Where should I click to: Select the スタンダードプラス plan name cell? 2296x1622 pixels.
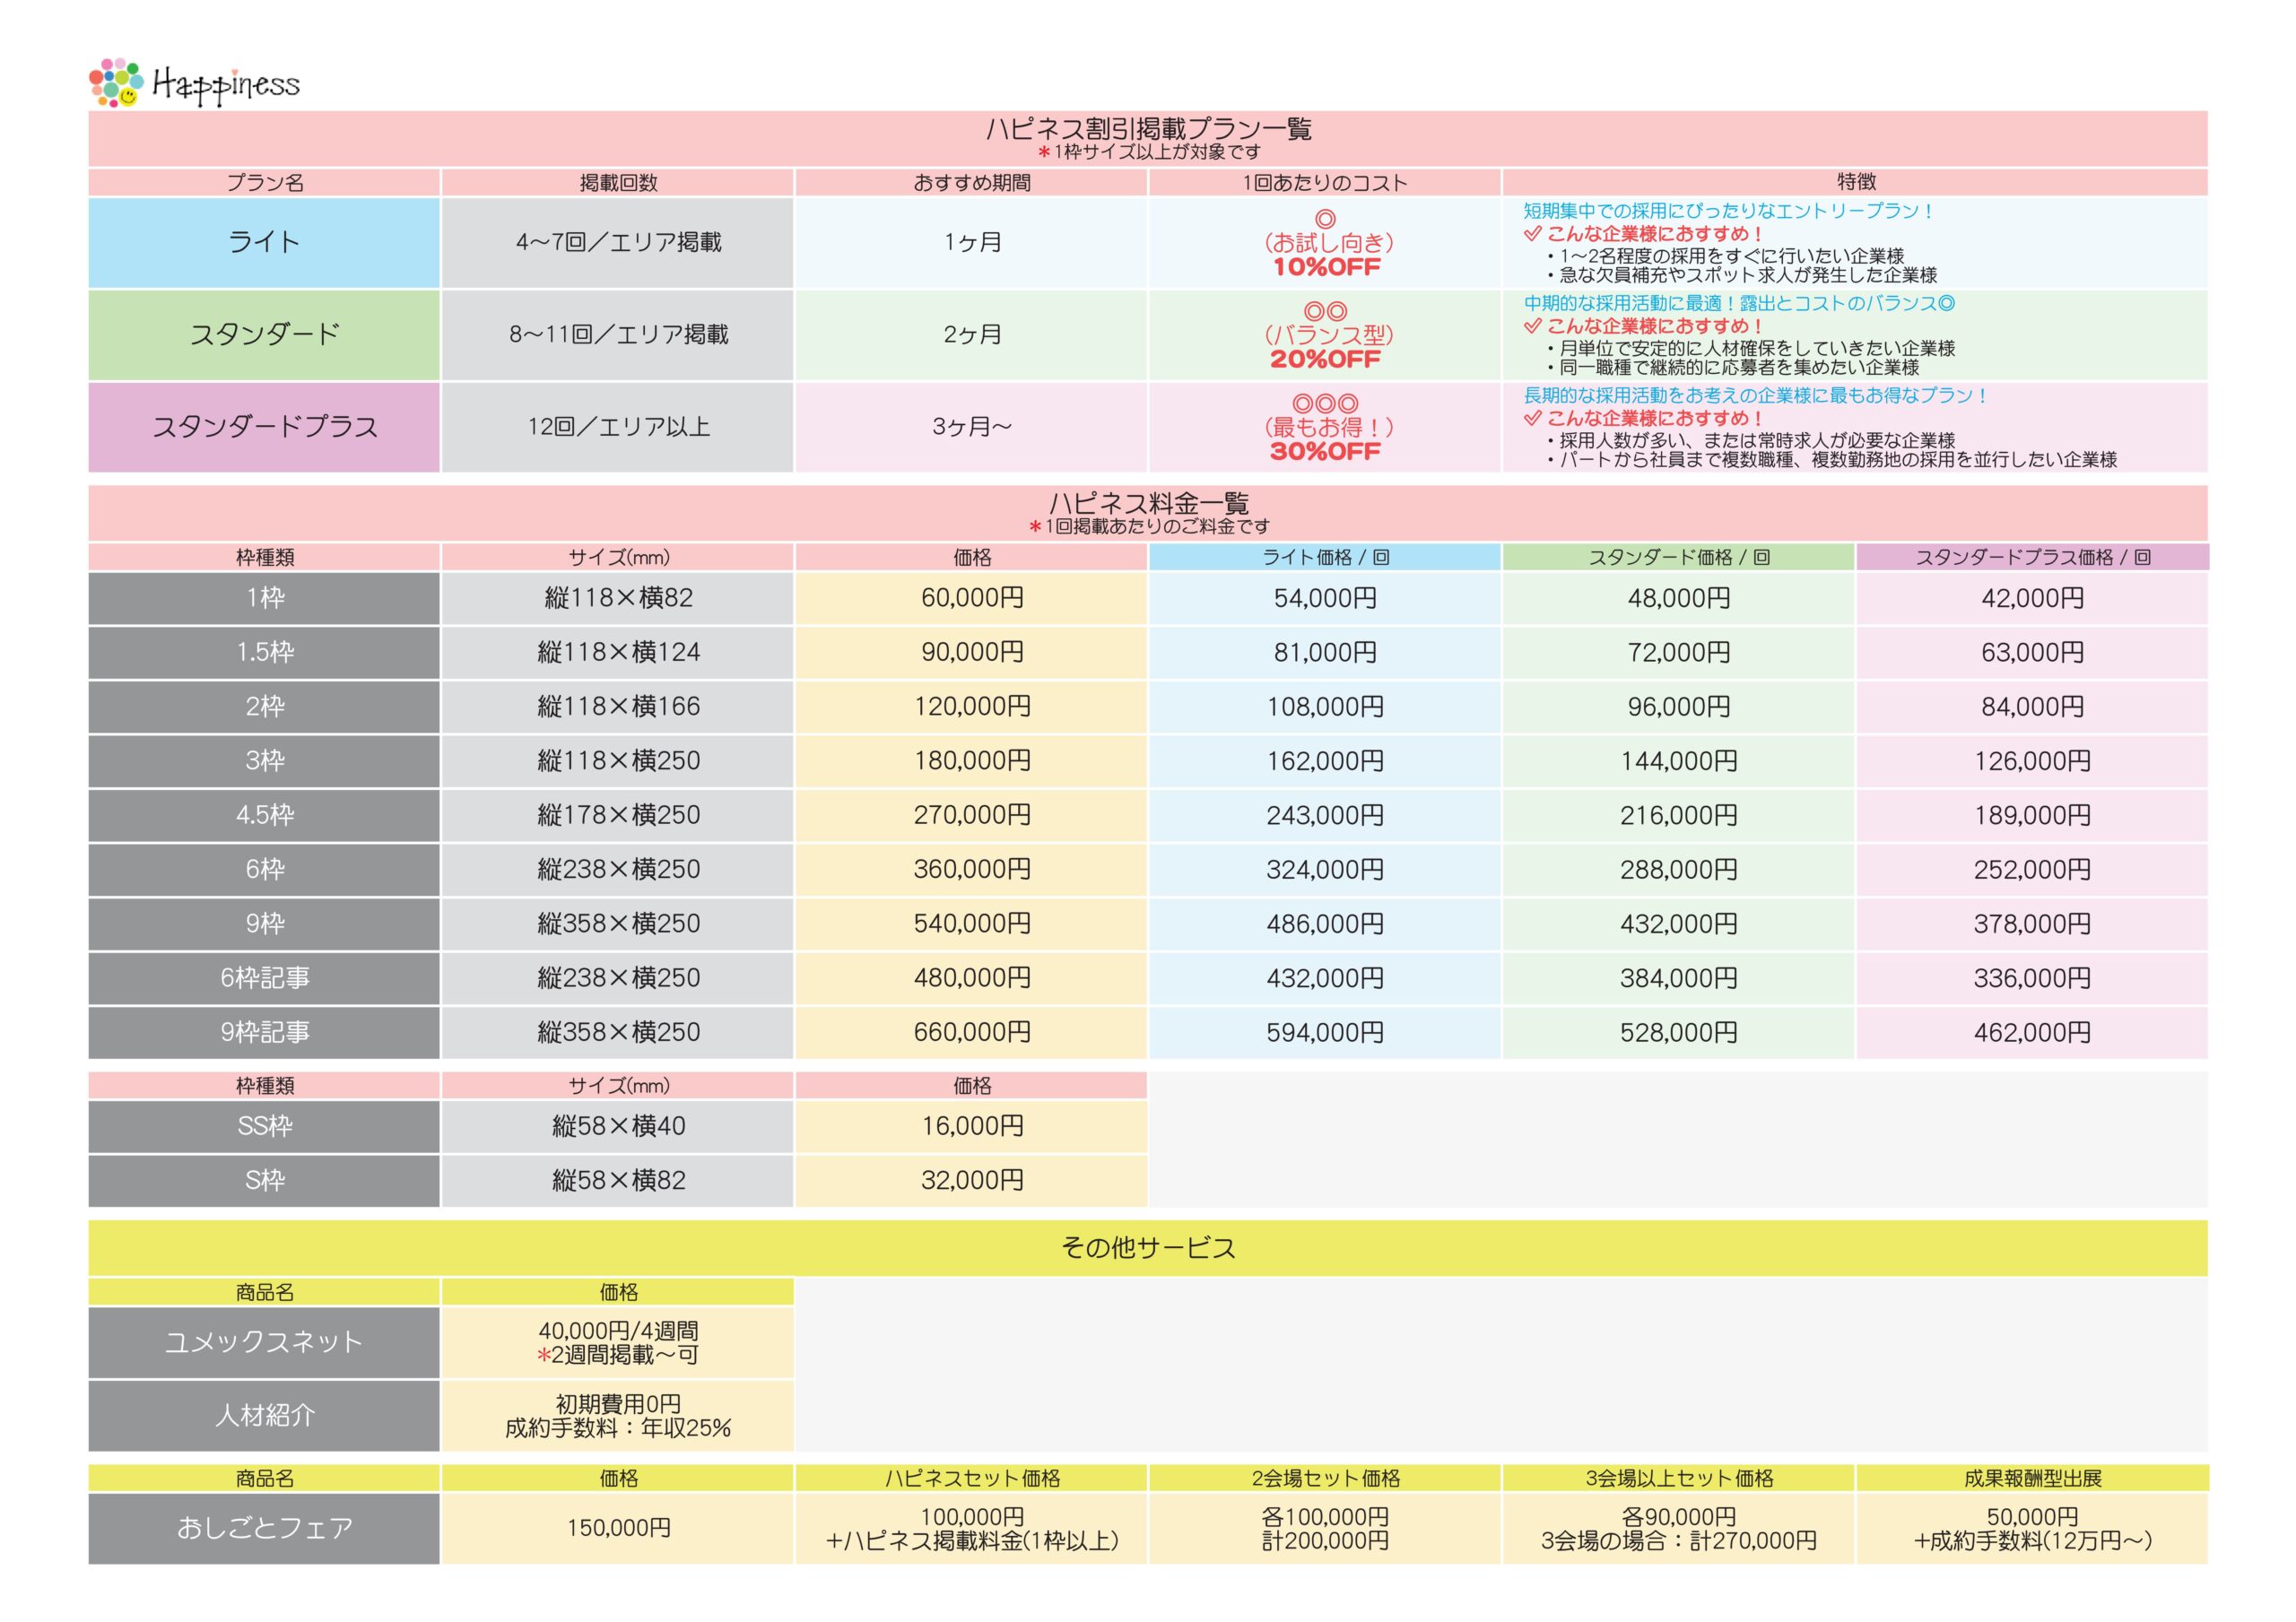(x=264, y=427)
